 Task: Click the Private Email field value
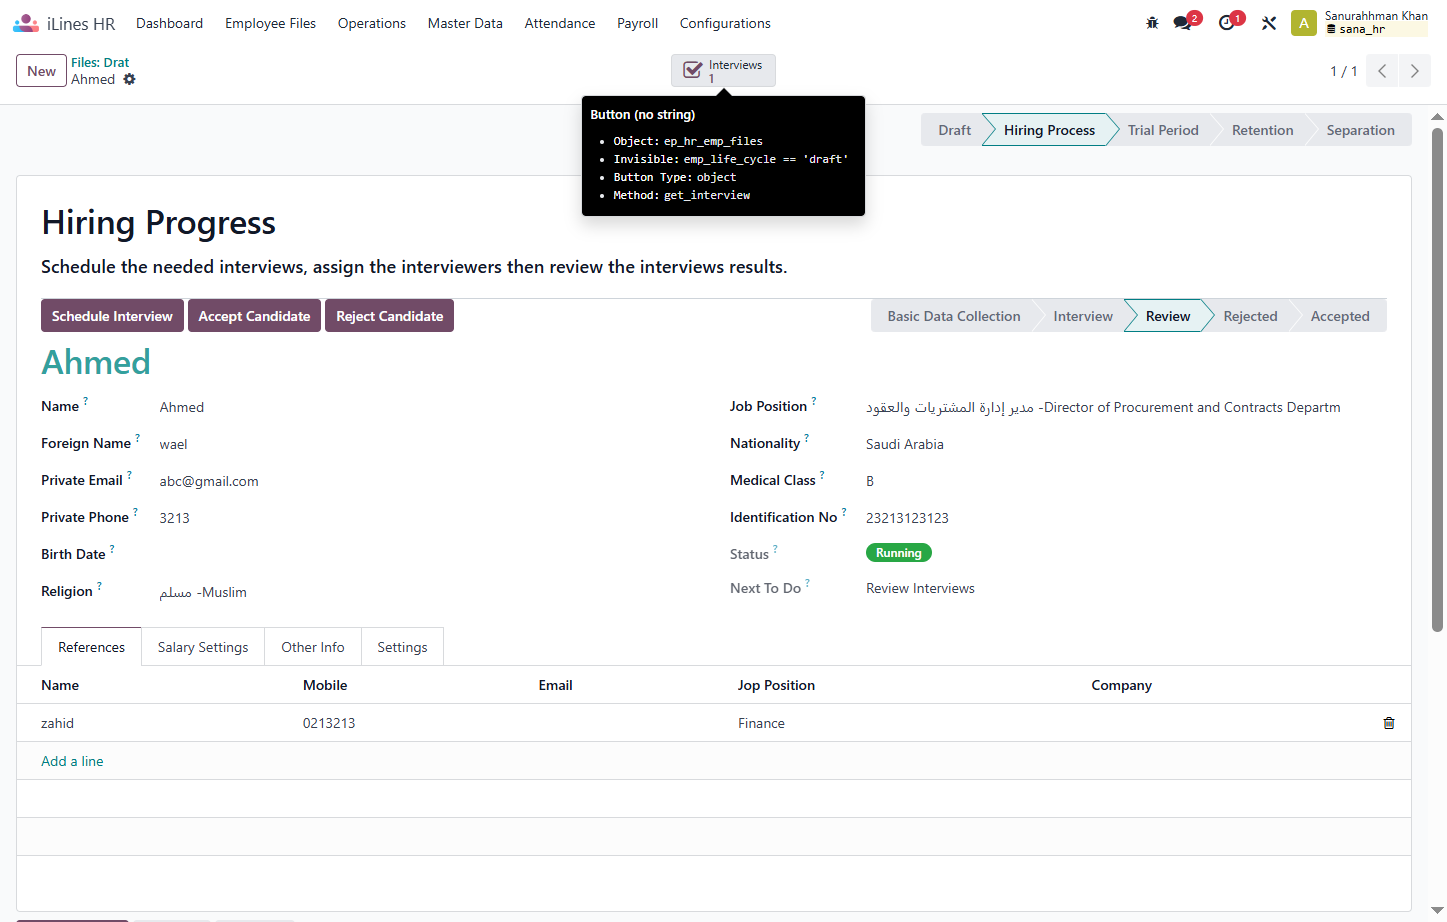click(x=209, y=481)
